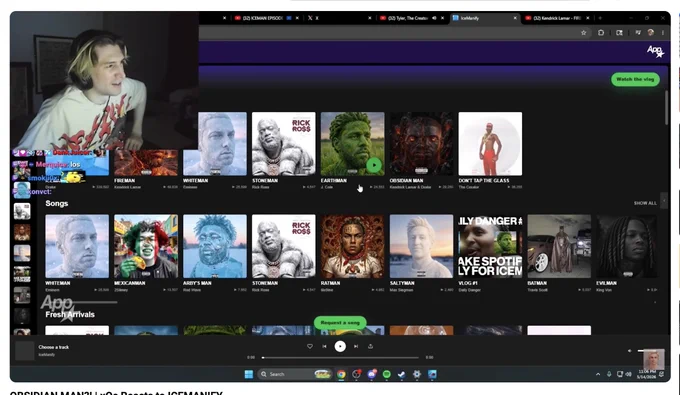The image size is (680, 395).
Task: Open the top-row STONEMAN Rick Ross cover
Action: [x=284, y=144]
